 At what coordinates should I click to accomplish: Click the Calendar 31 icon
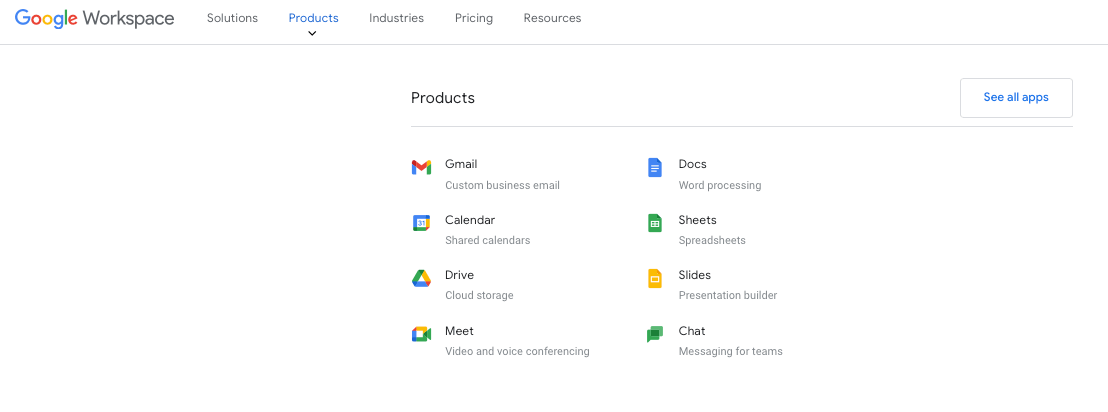[x=421, y=223]
